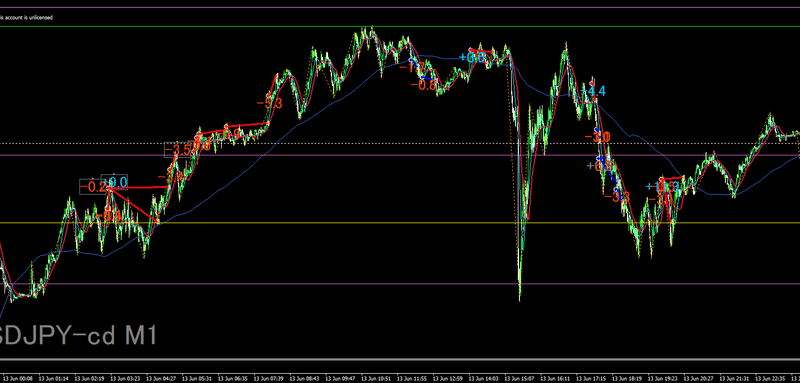800x383 pixels.
Task: Select the yellow horizontal level line
Action: (400, 223)
